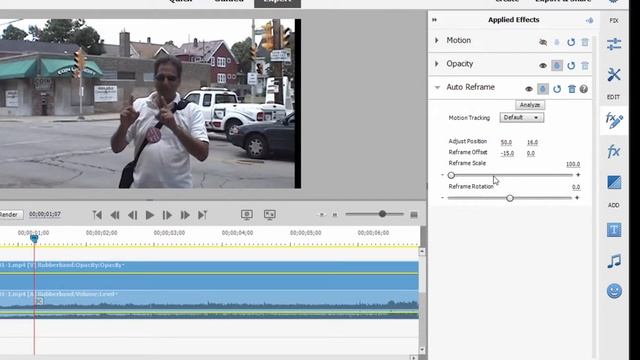This screenshot has height=360, width=640.
Task: Rewind the playback
Action: click(115, 215)
